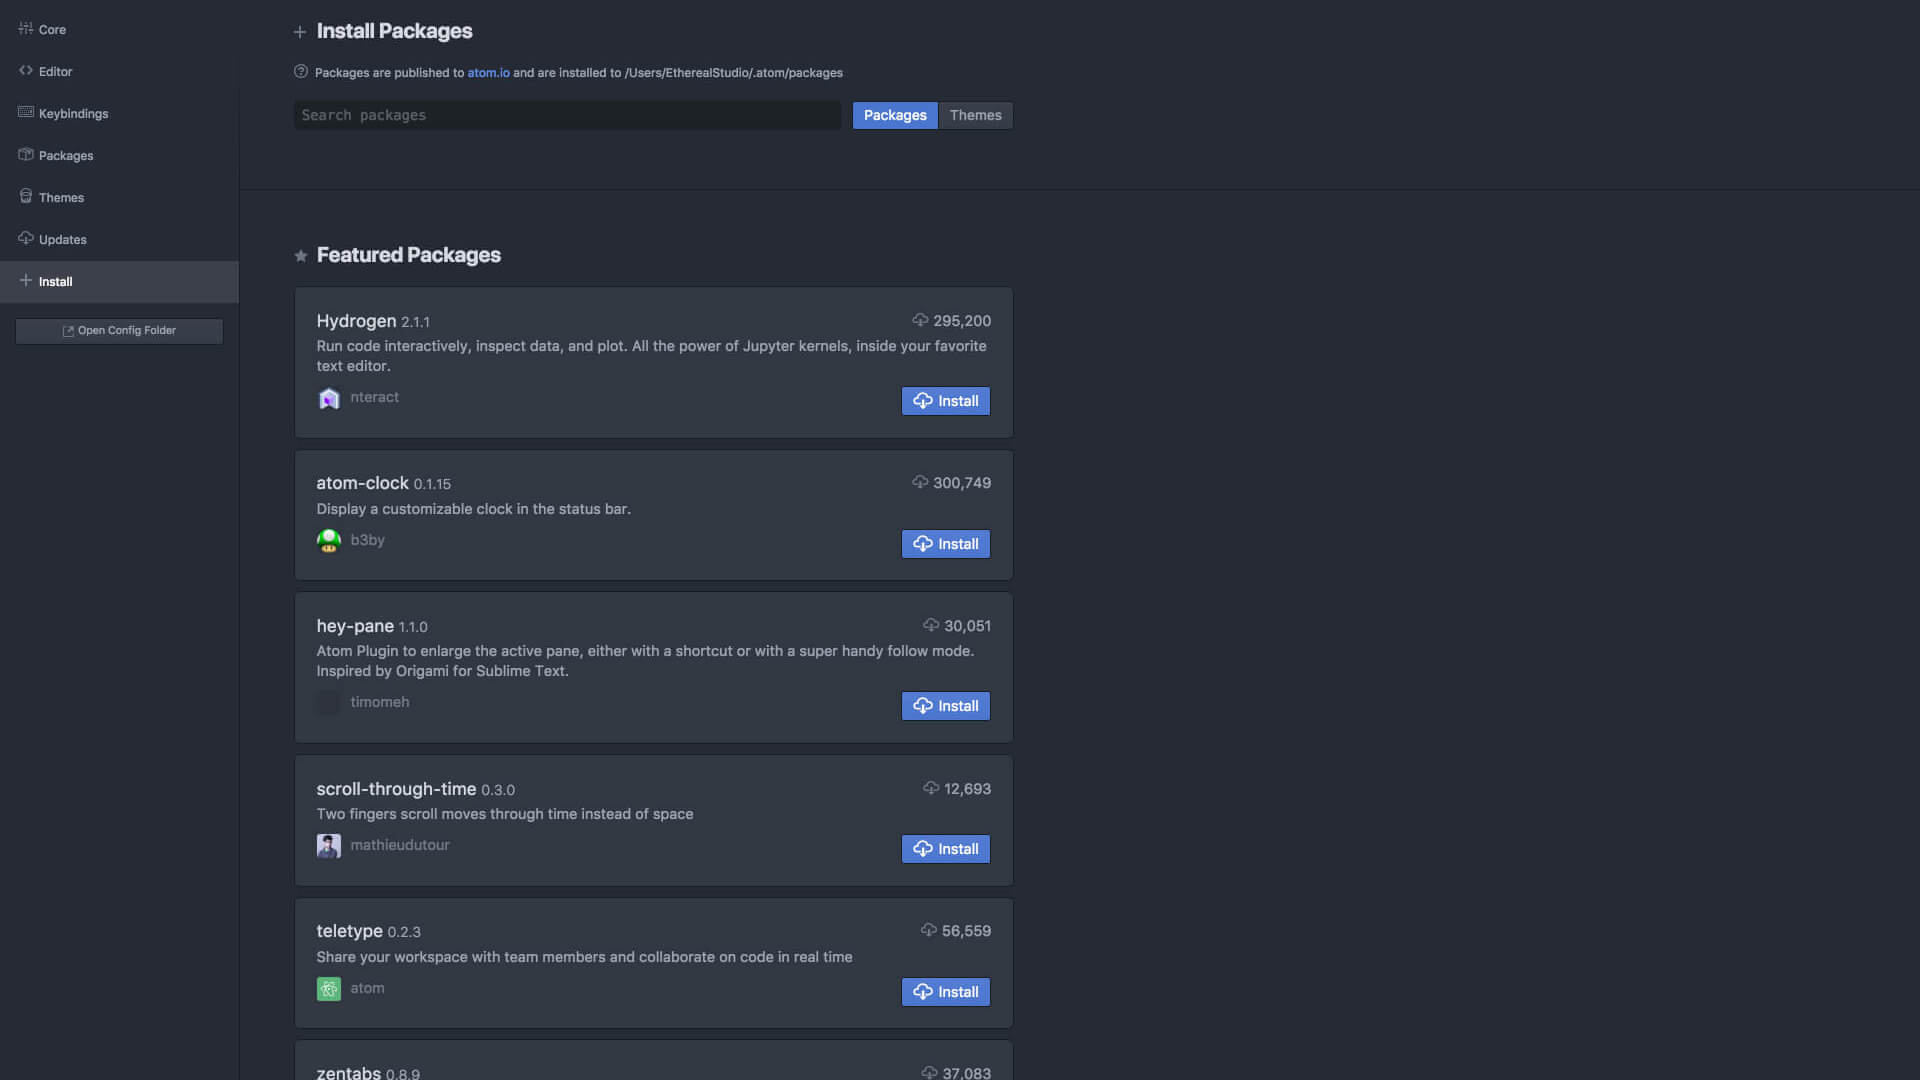Click the download cloud icon beside 295,200
This screenshot has width=1920, height=1080.
(920, 320)
